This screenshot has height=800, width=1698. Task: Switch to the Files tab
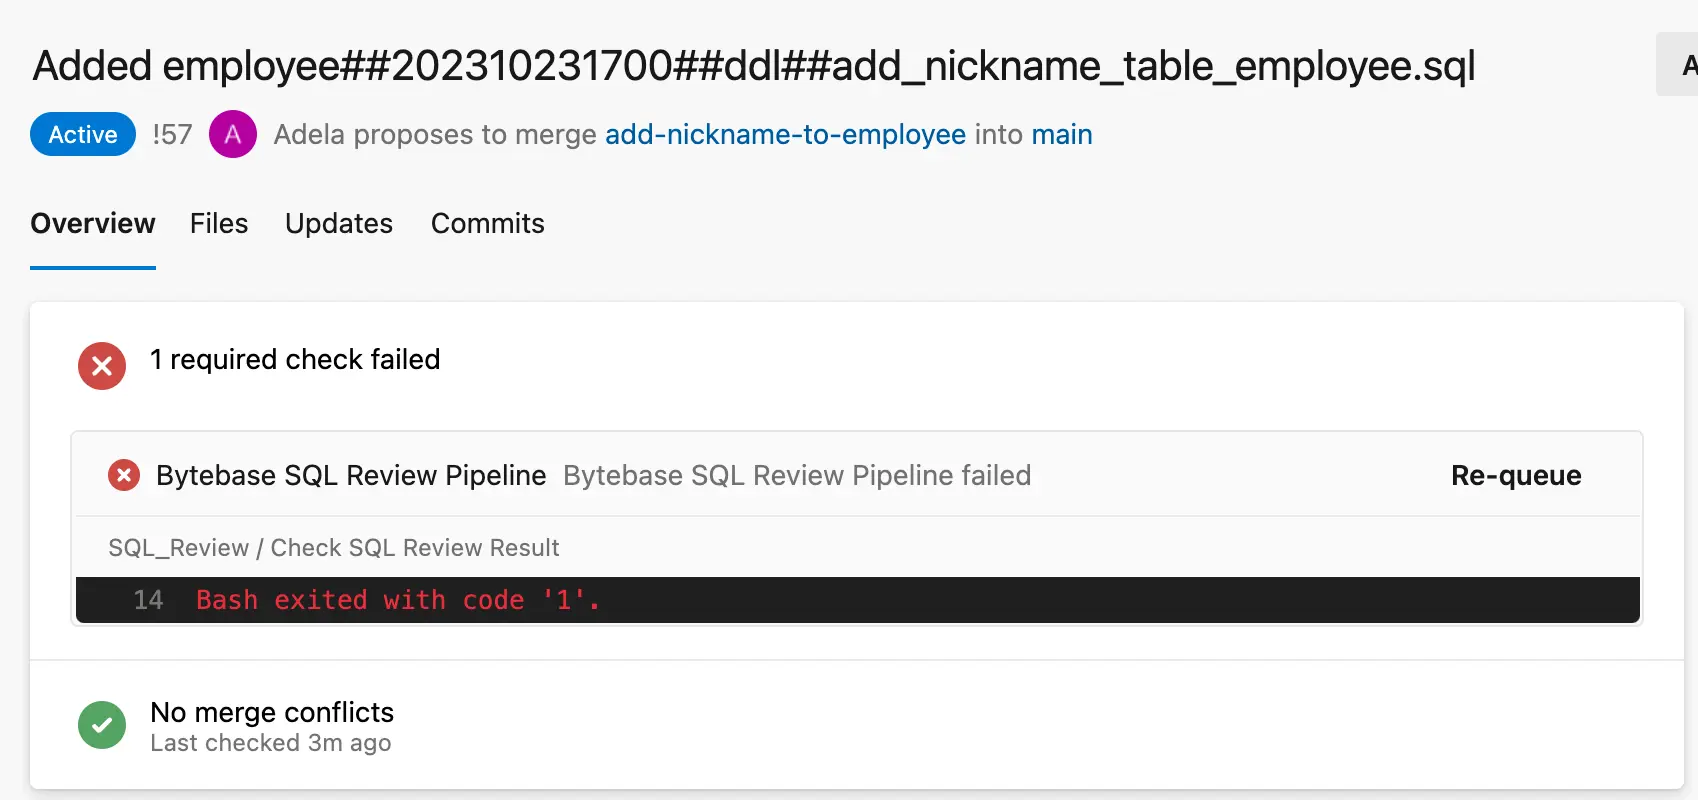[219, 223]
